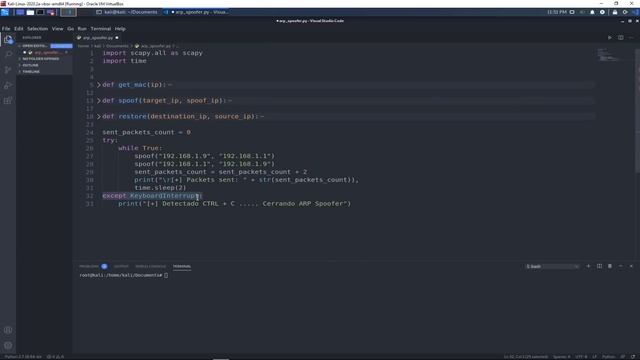Expand folded spoof function

(x=98, y=100)
